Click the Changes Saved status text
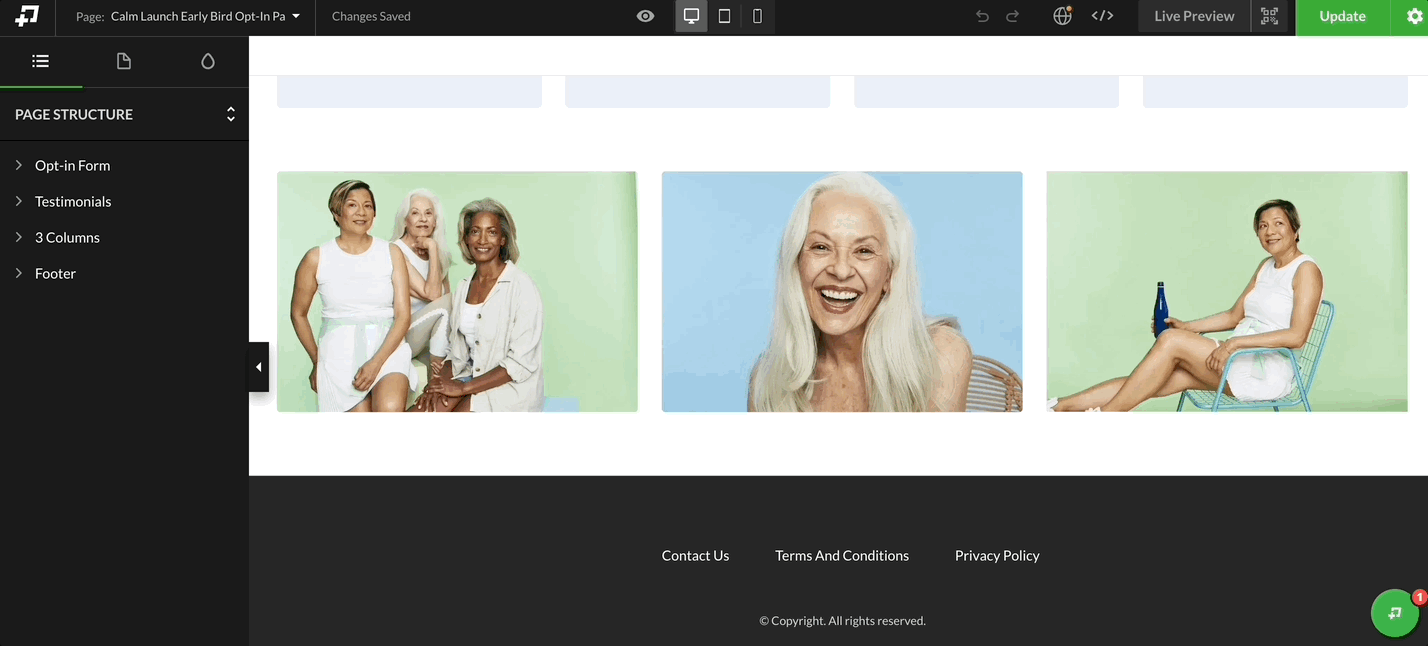This screenshot has height=646, width=1428. click(371, 16)
